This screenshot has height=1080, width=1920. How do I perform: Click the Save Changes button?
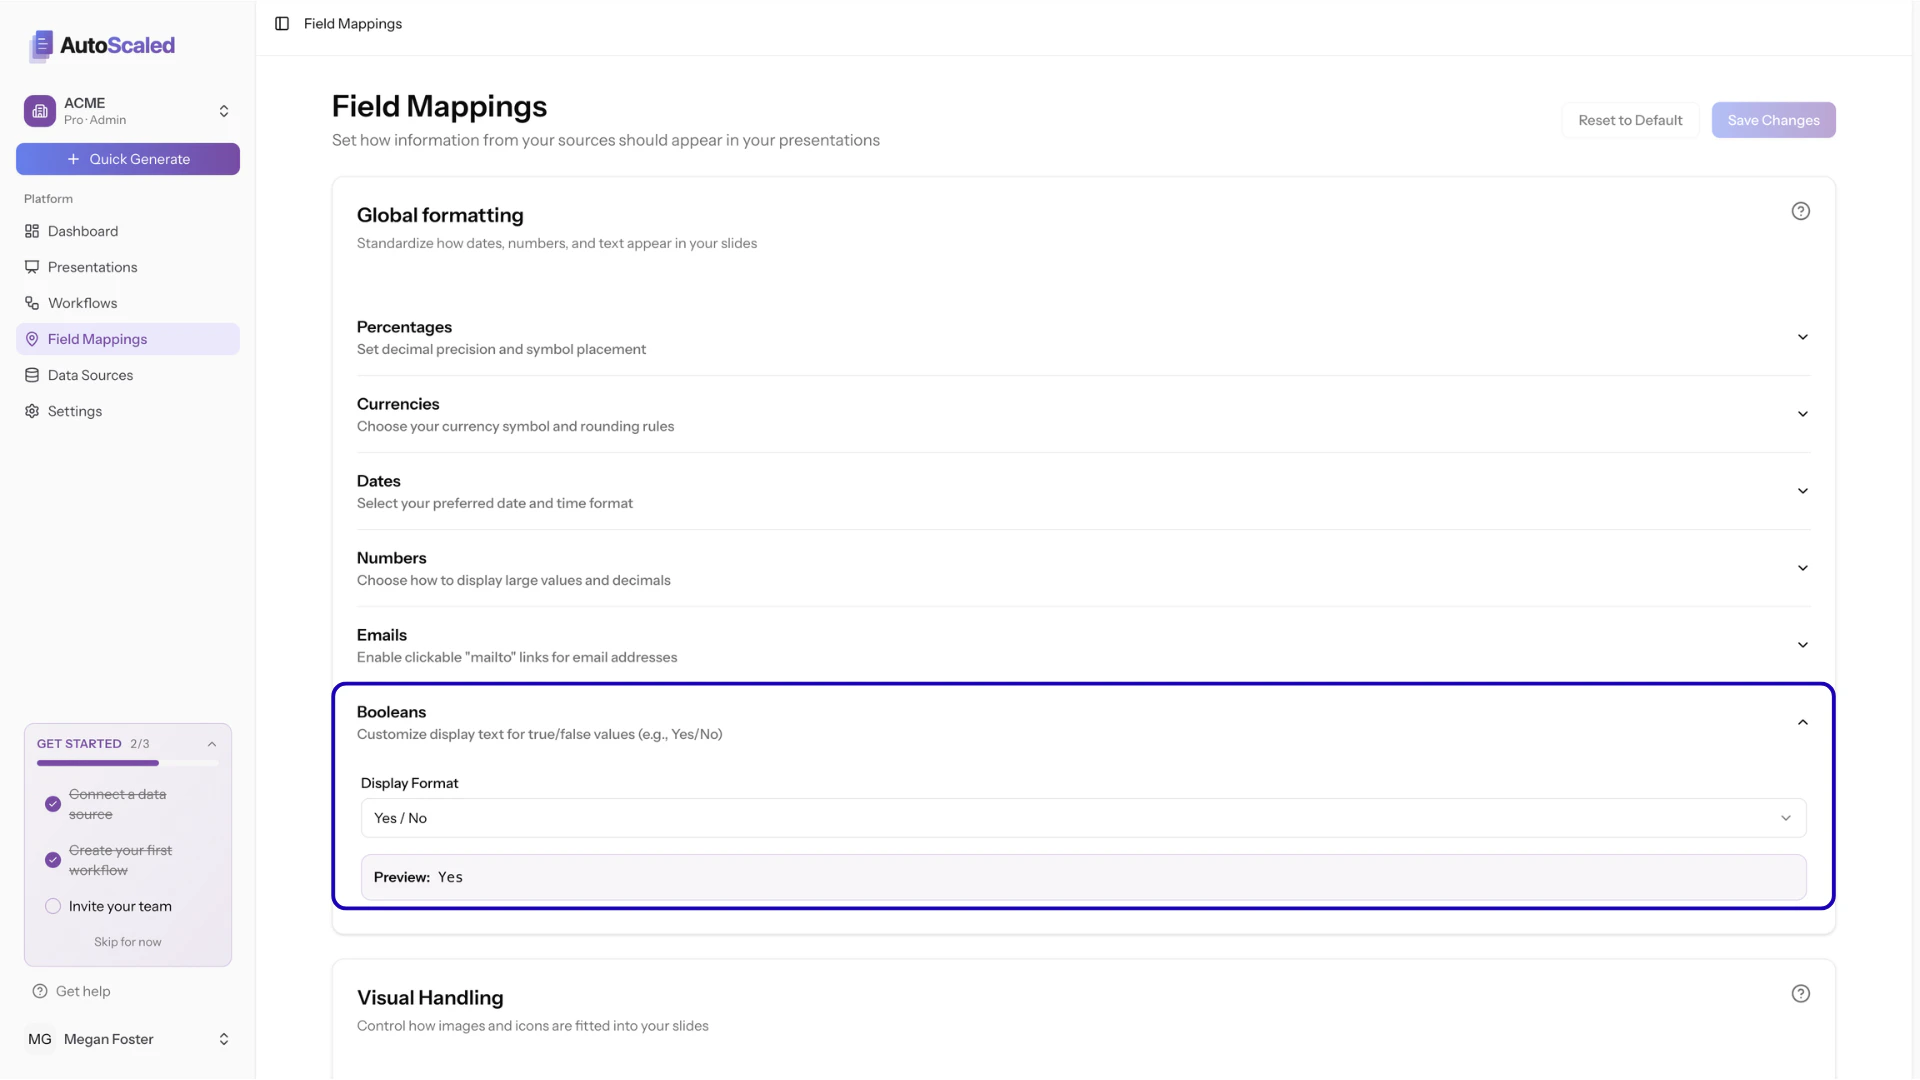(1773, 119)
